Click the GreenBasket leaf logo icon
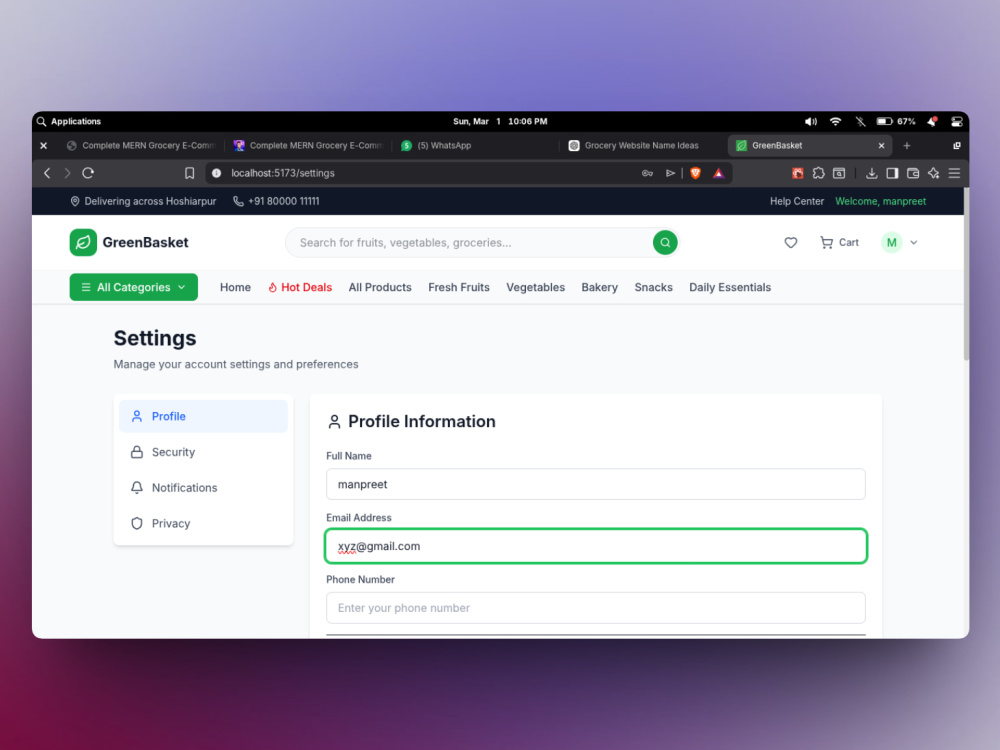 coord(83,242)
